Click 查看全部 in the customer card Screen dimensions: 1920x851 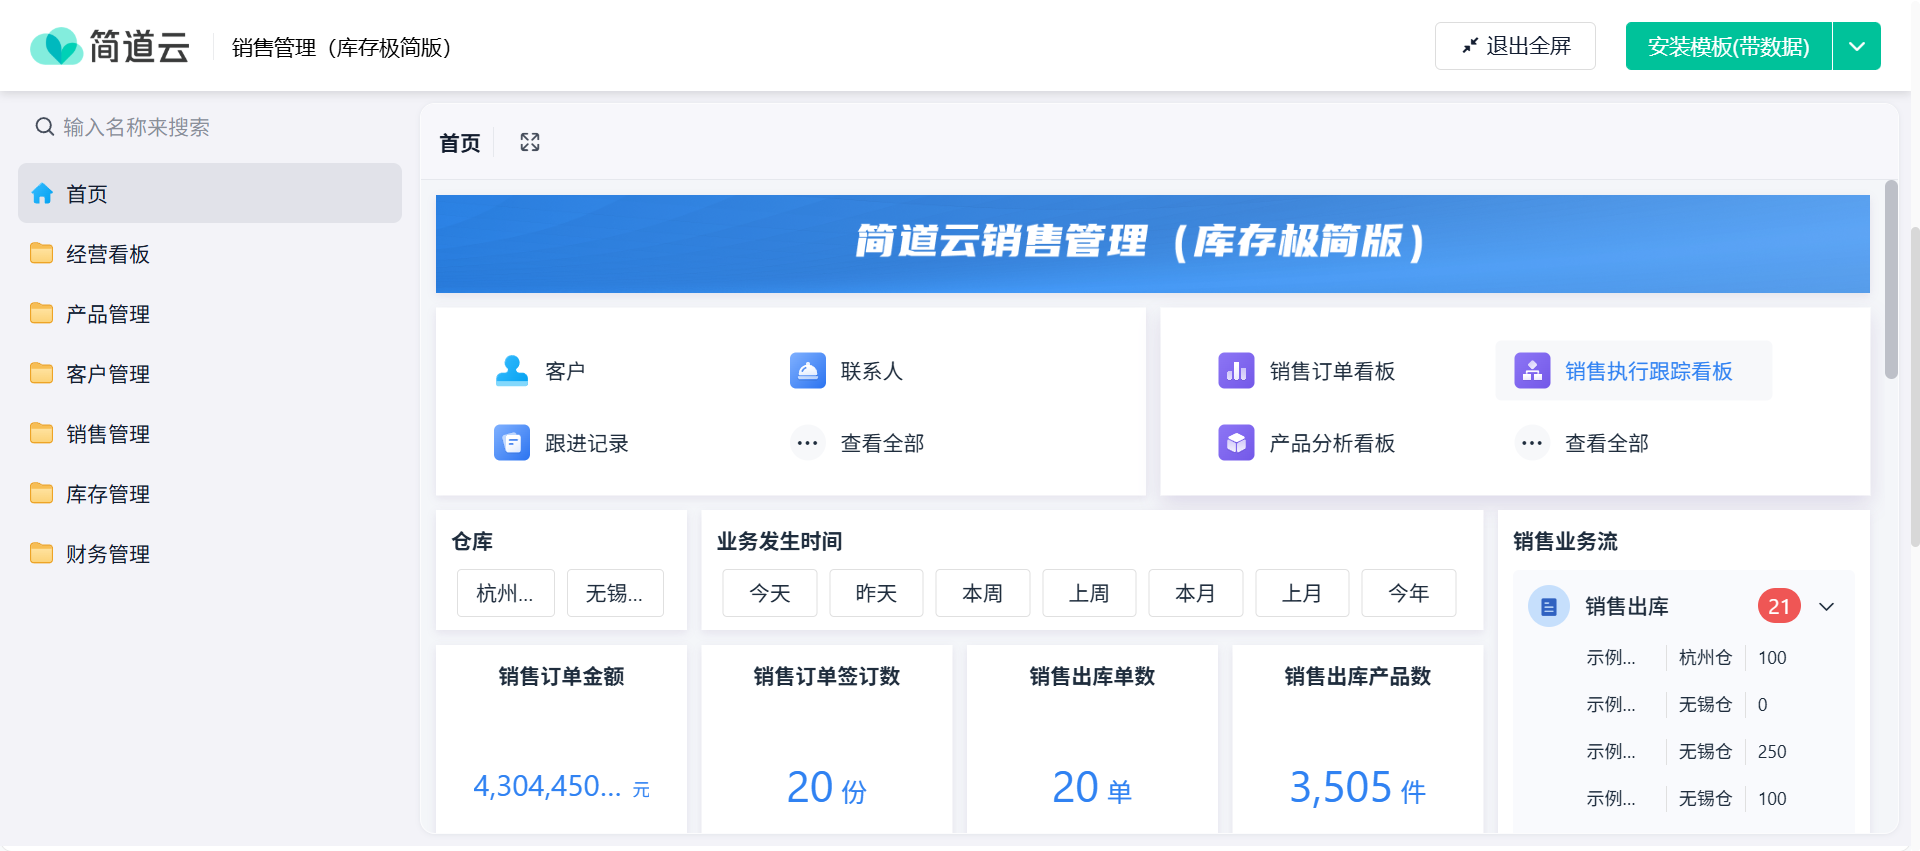pyautogui.click(x=883, y=443)
